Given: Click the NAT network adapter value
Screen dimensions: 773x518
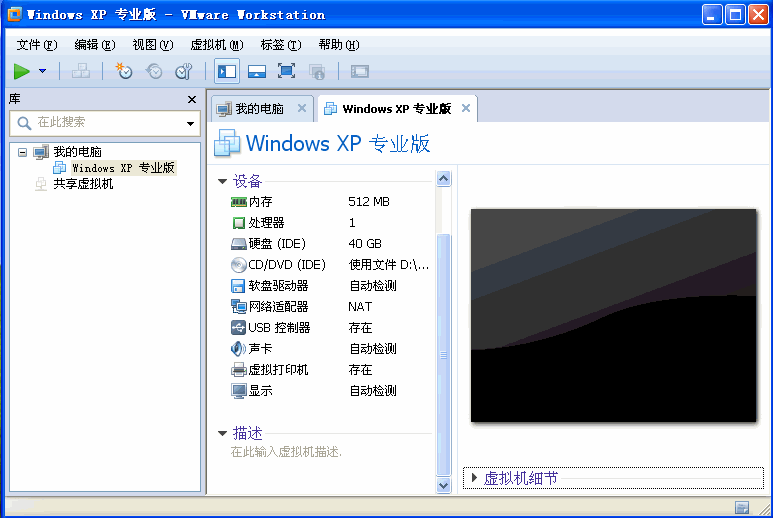Looking at the screenshot, I should (360, 307).
